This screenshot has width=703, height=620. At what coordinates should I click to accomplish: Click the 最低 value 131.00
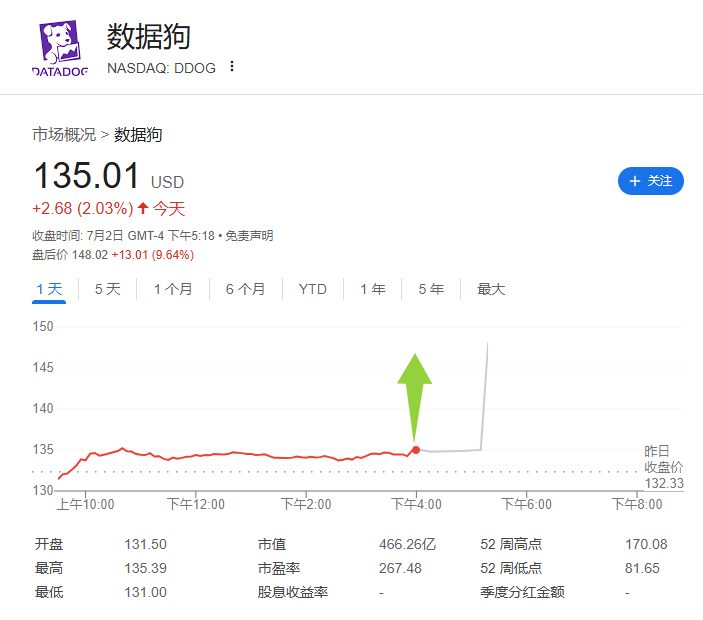click(x=145, y=592)
